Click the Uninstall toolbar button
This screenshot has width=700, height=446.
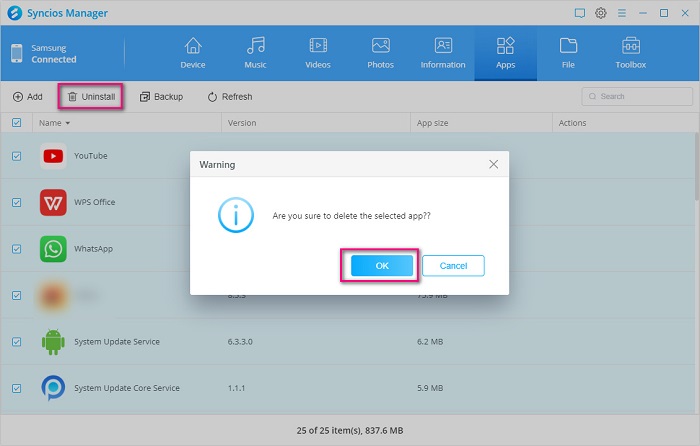(x=90, y=97)
